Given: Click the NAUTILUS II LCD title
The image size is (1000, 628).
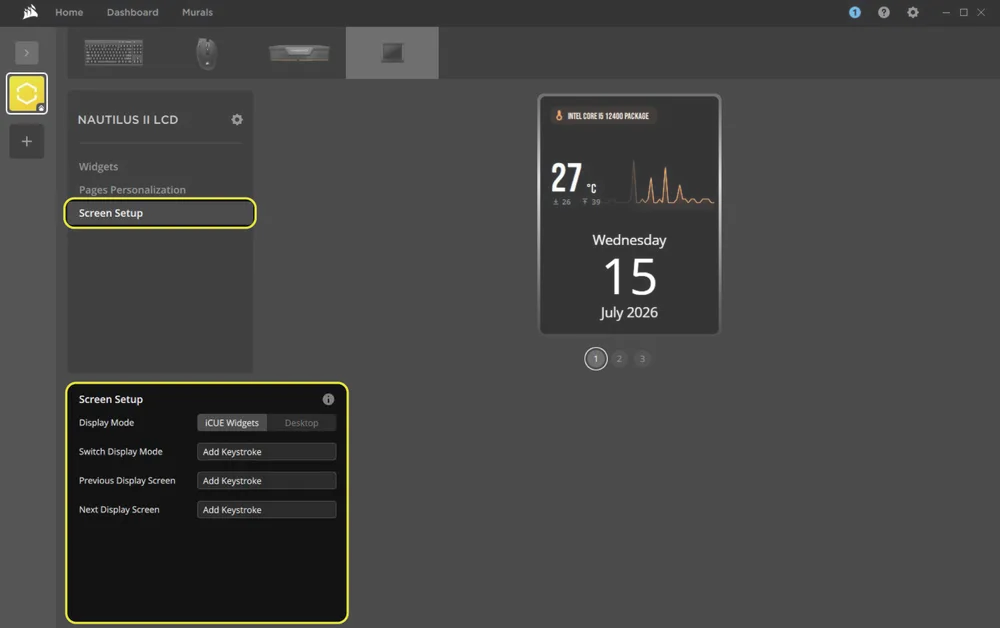Looking at the screenshot, I should coord(128,120).
